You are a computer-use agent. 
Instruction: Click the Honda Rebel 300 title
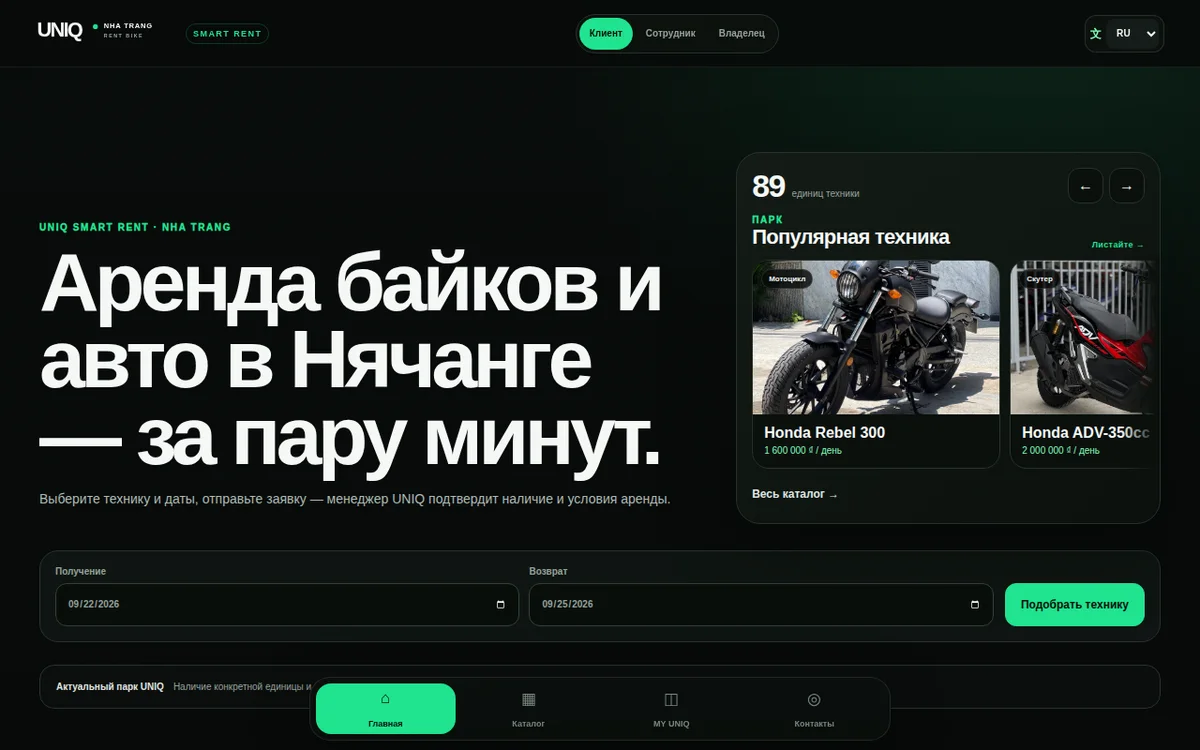click(825, 433)
